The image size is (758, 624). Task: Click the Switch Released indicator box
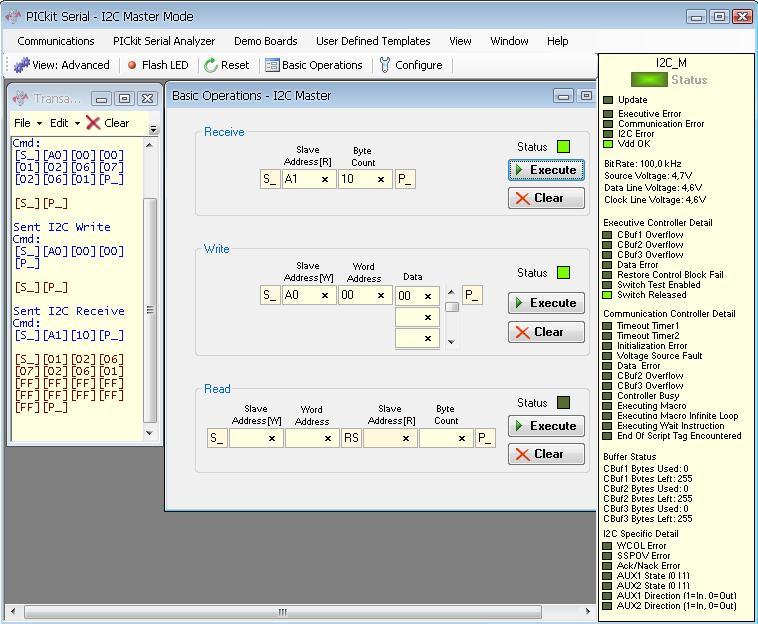coord(607,295)
